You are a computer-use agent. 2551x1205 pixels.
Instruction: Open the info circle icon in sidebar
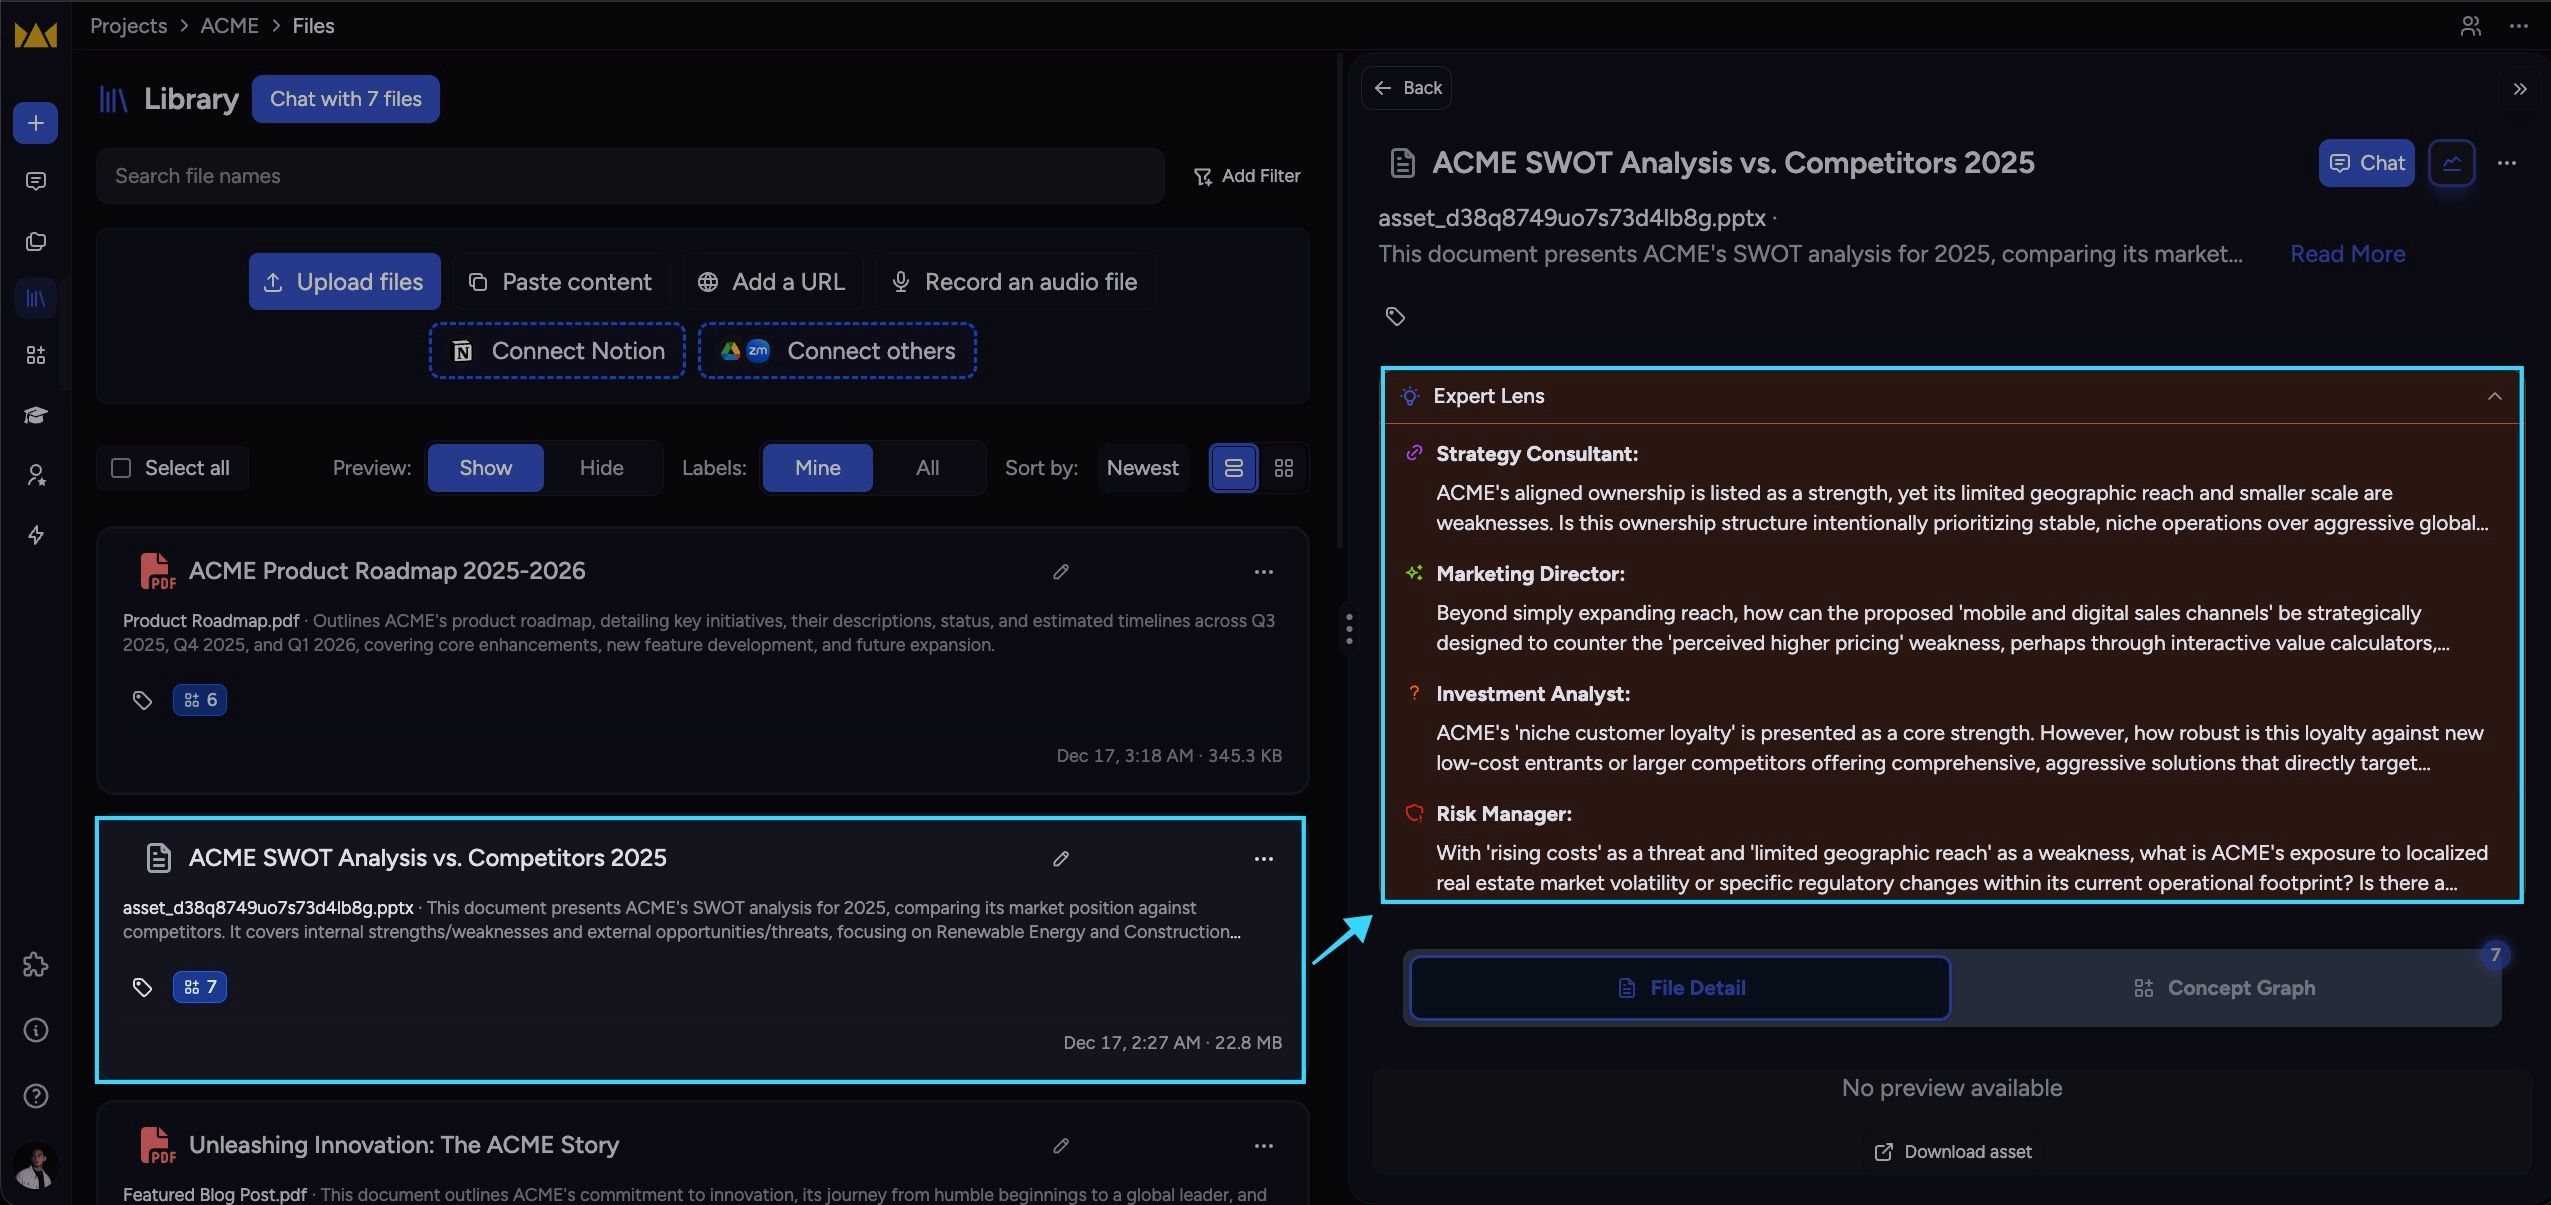point(35,1030)
